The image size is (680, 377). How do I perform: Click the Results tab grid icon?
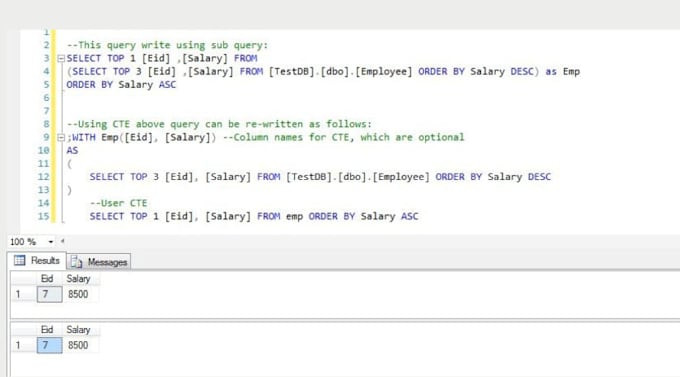point(20,260)
